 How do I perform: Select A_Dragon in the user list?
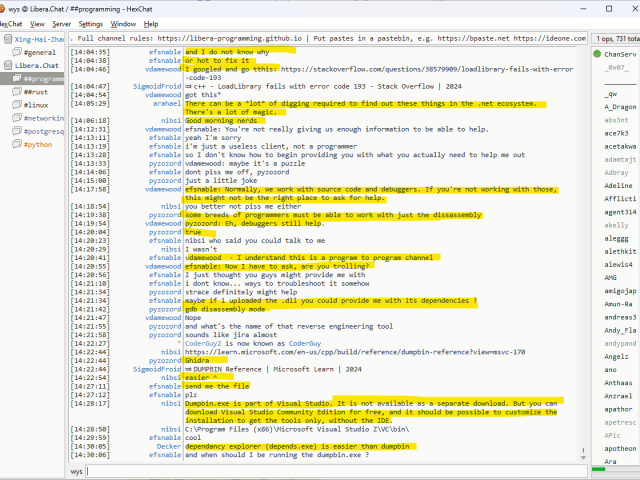619,106
